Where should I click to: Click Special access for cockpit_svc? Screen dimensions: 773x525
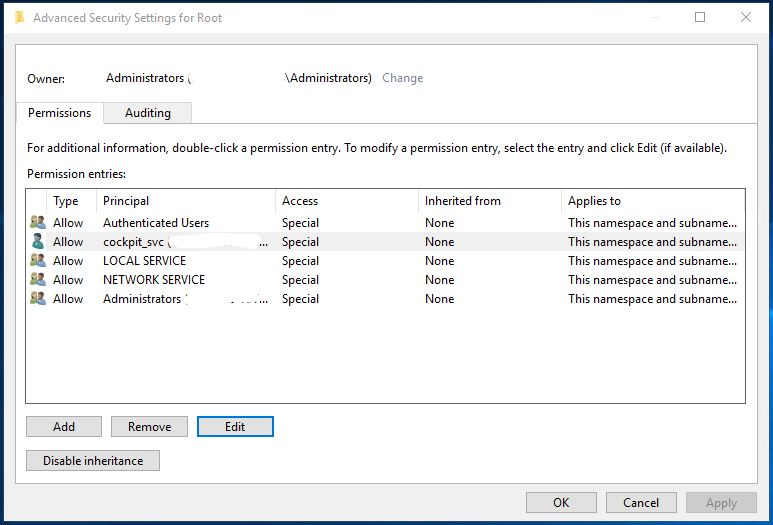coord(300,242)
